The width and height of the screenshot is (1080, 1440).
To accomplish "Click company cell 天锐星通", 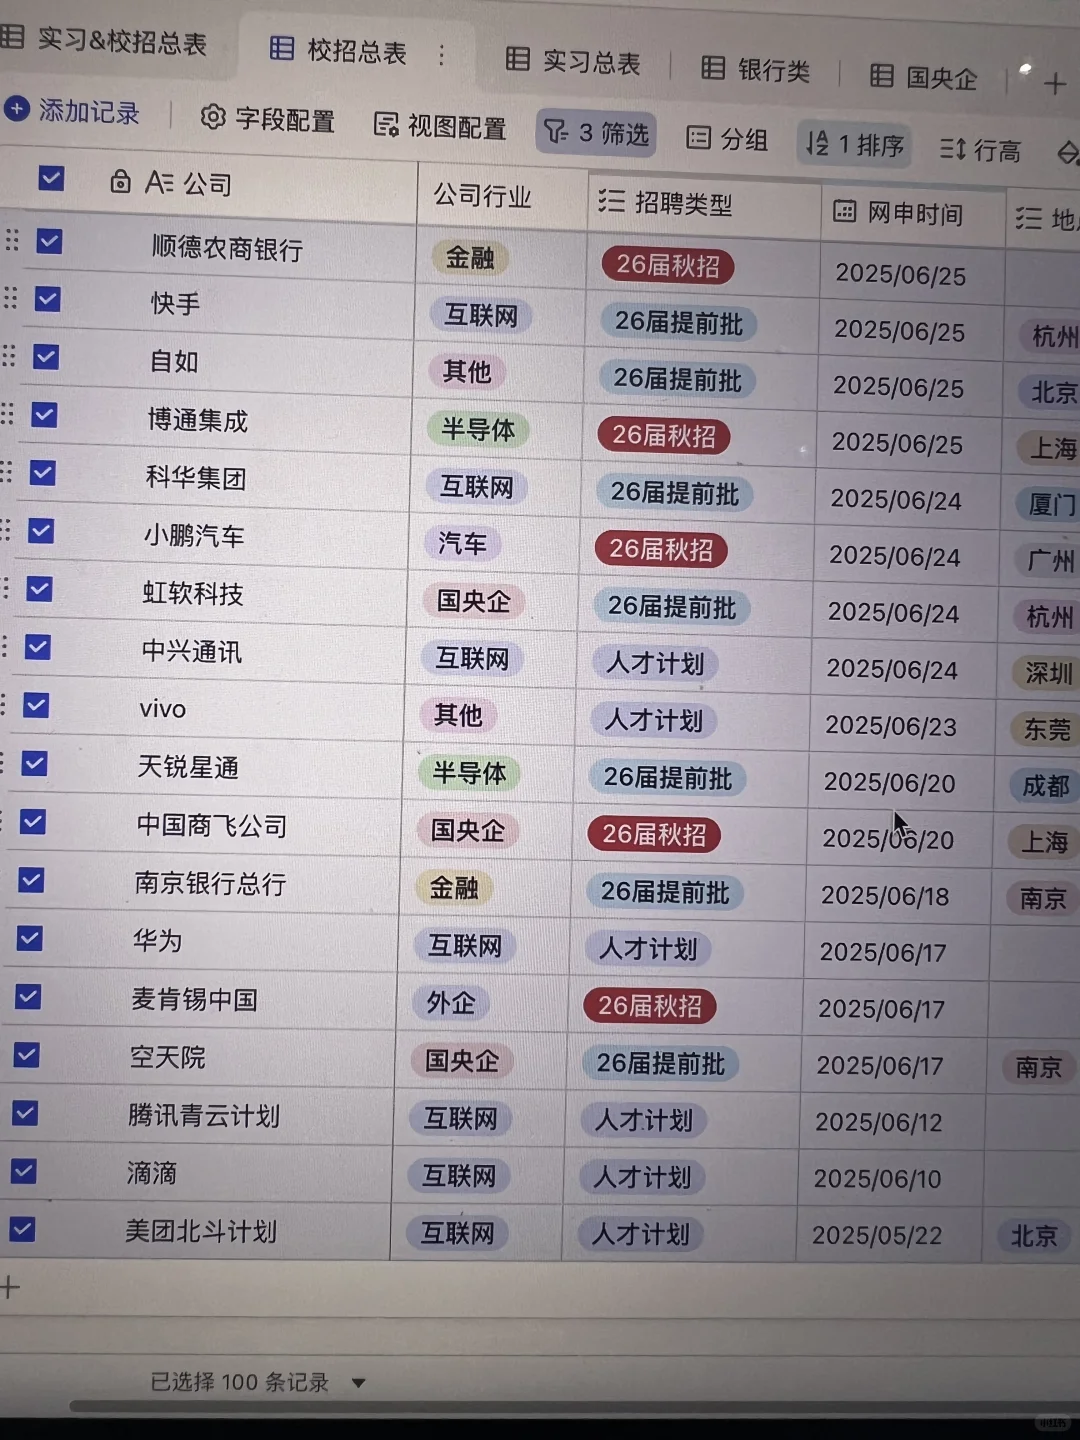I will coord(188,767).
